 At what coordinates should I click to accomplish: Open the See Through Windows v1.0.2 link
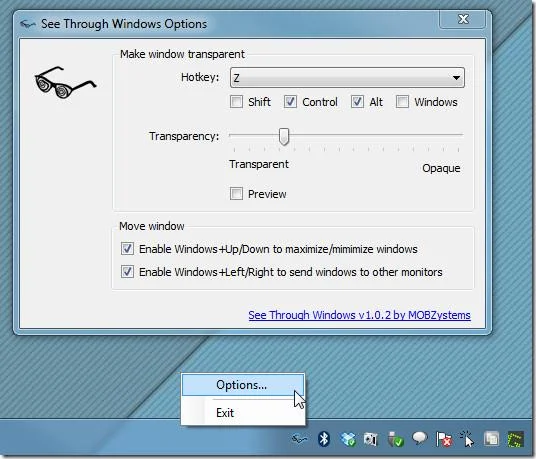pyautogui.click(x=359, y=315)
